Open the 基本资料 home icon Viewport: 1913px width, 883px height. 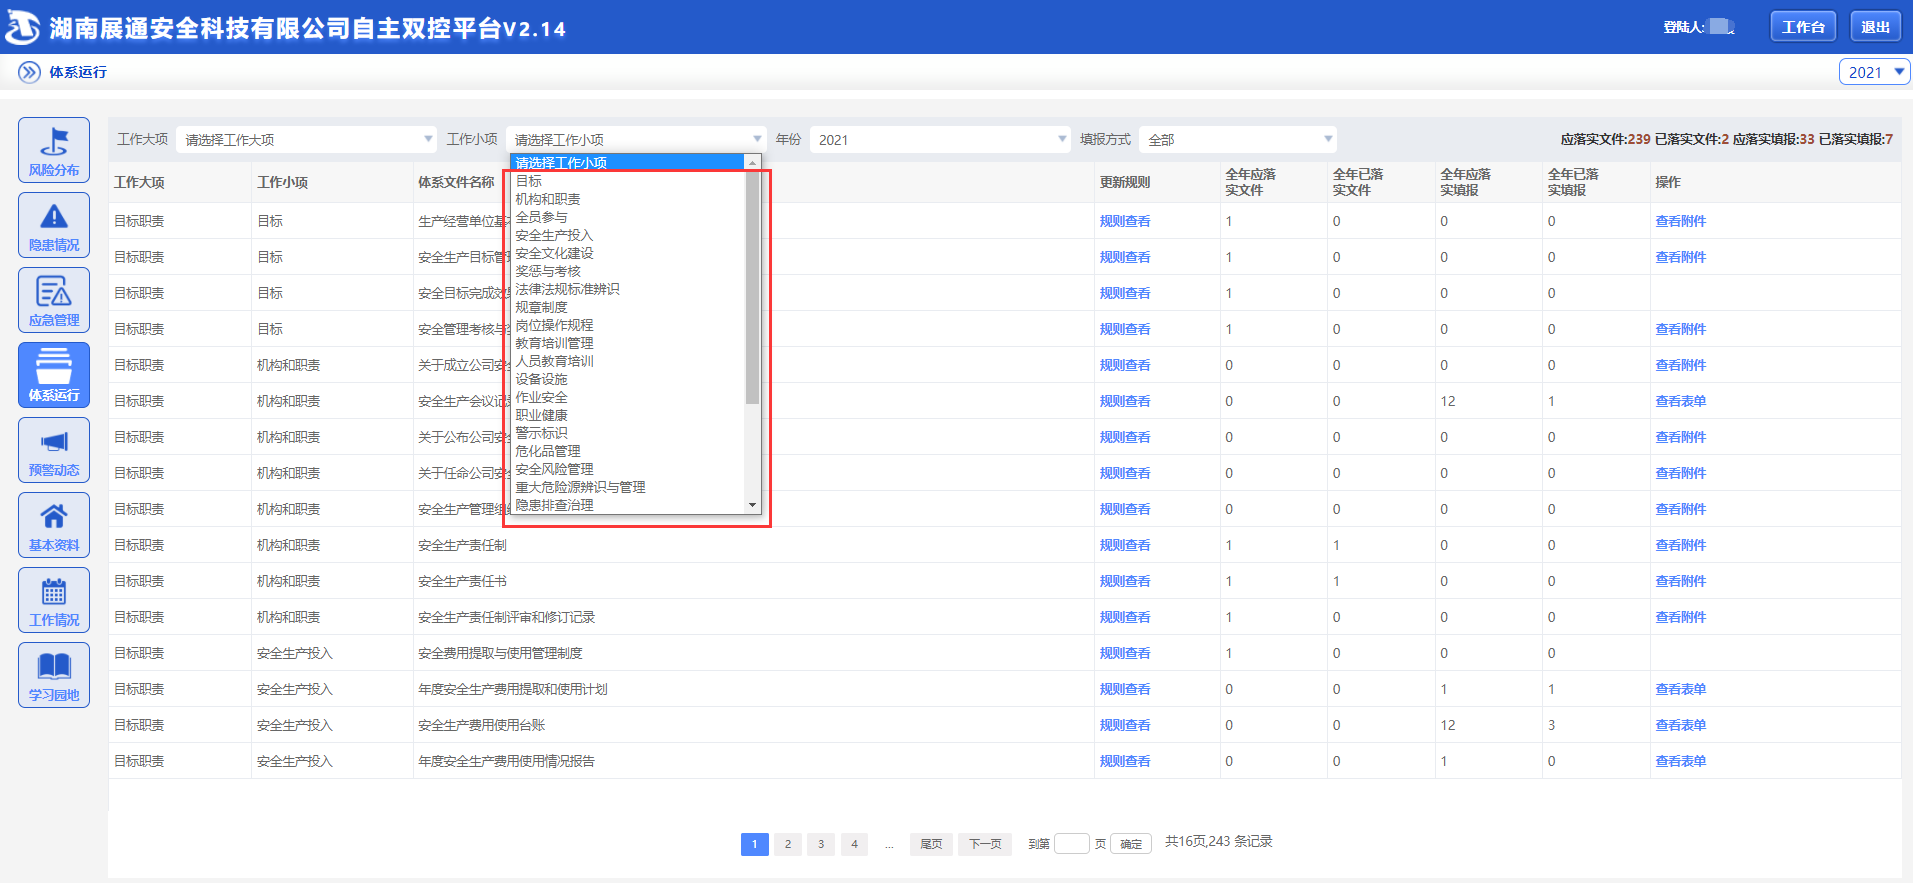[x=54, y=525]
